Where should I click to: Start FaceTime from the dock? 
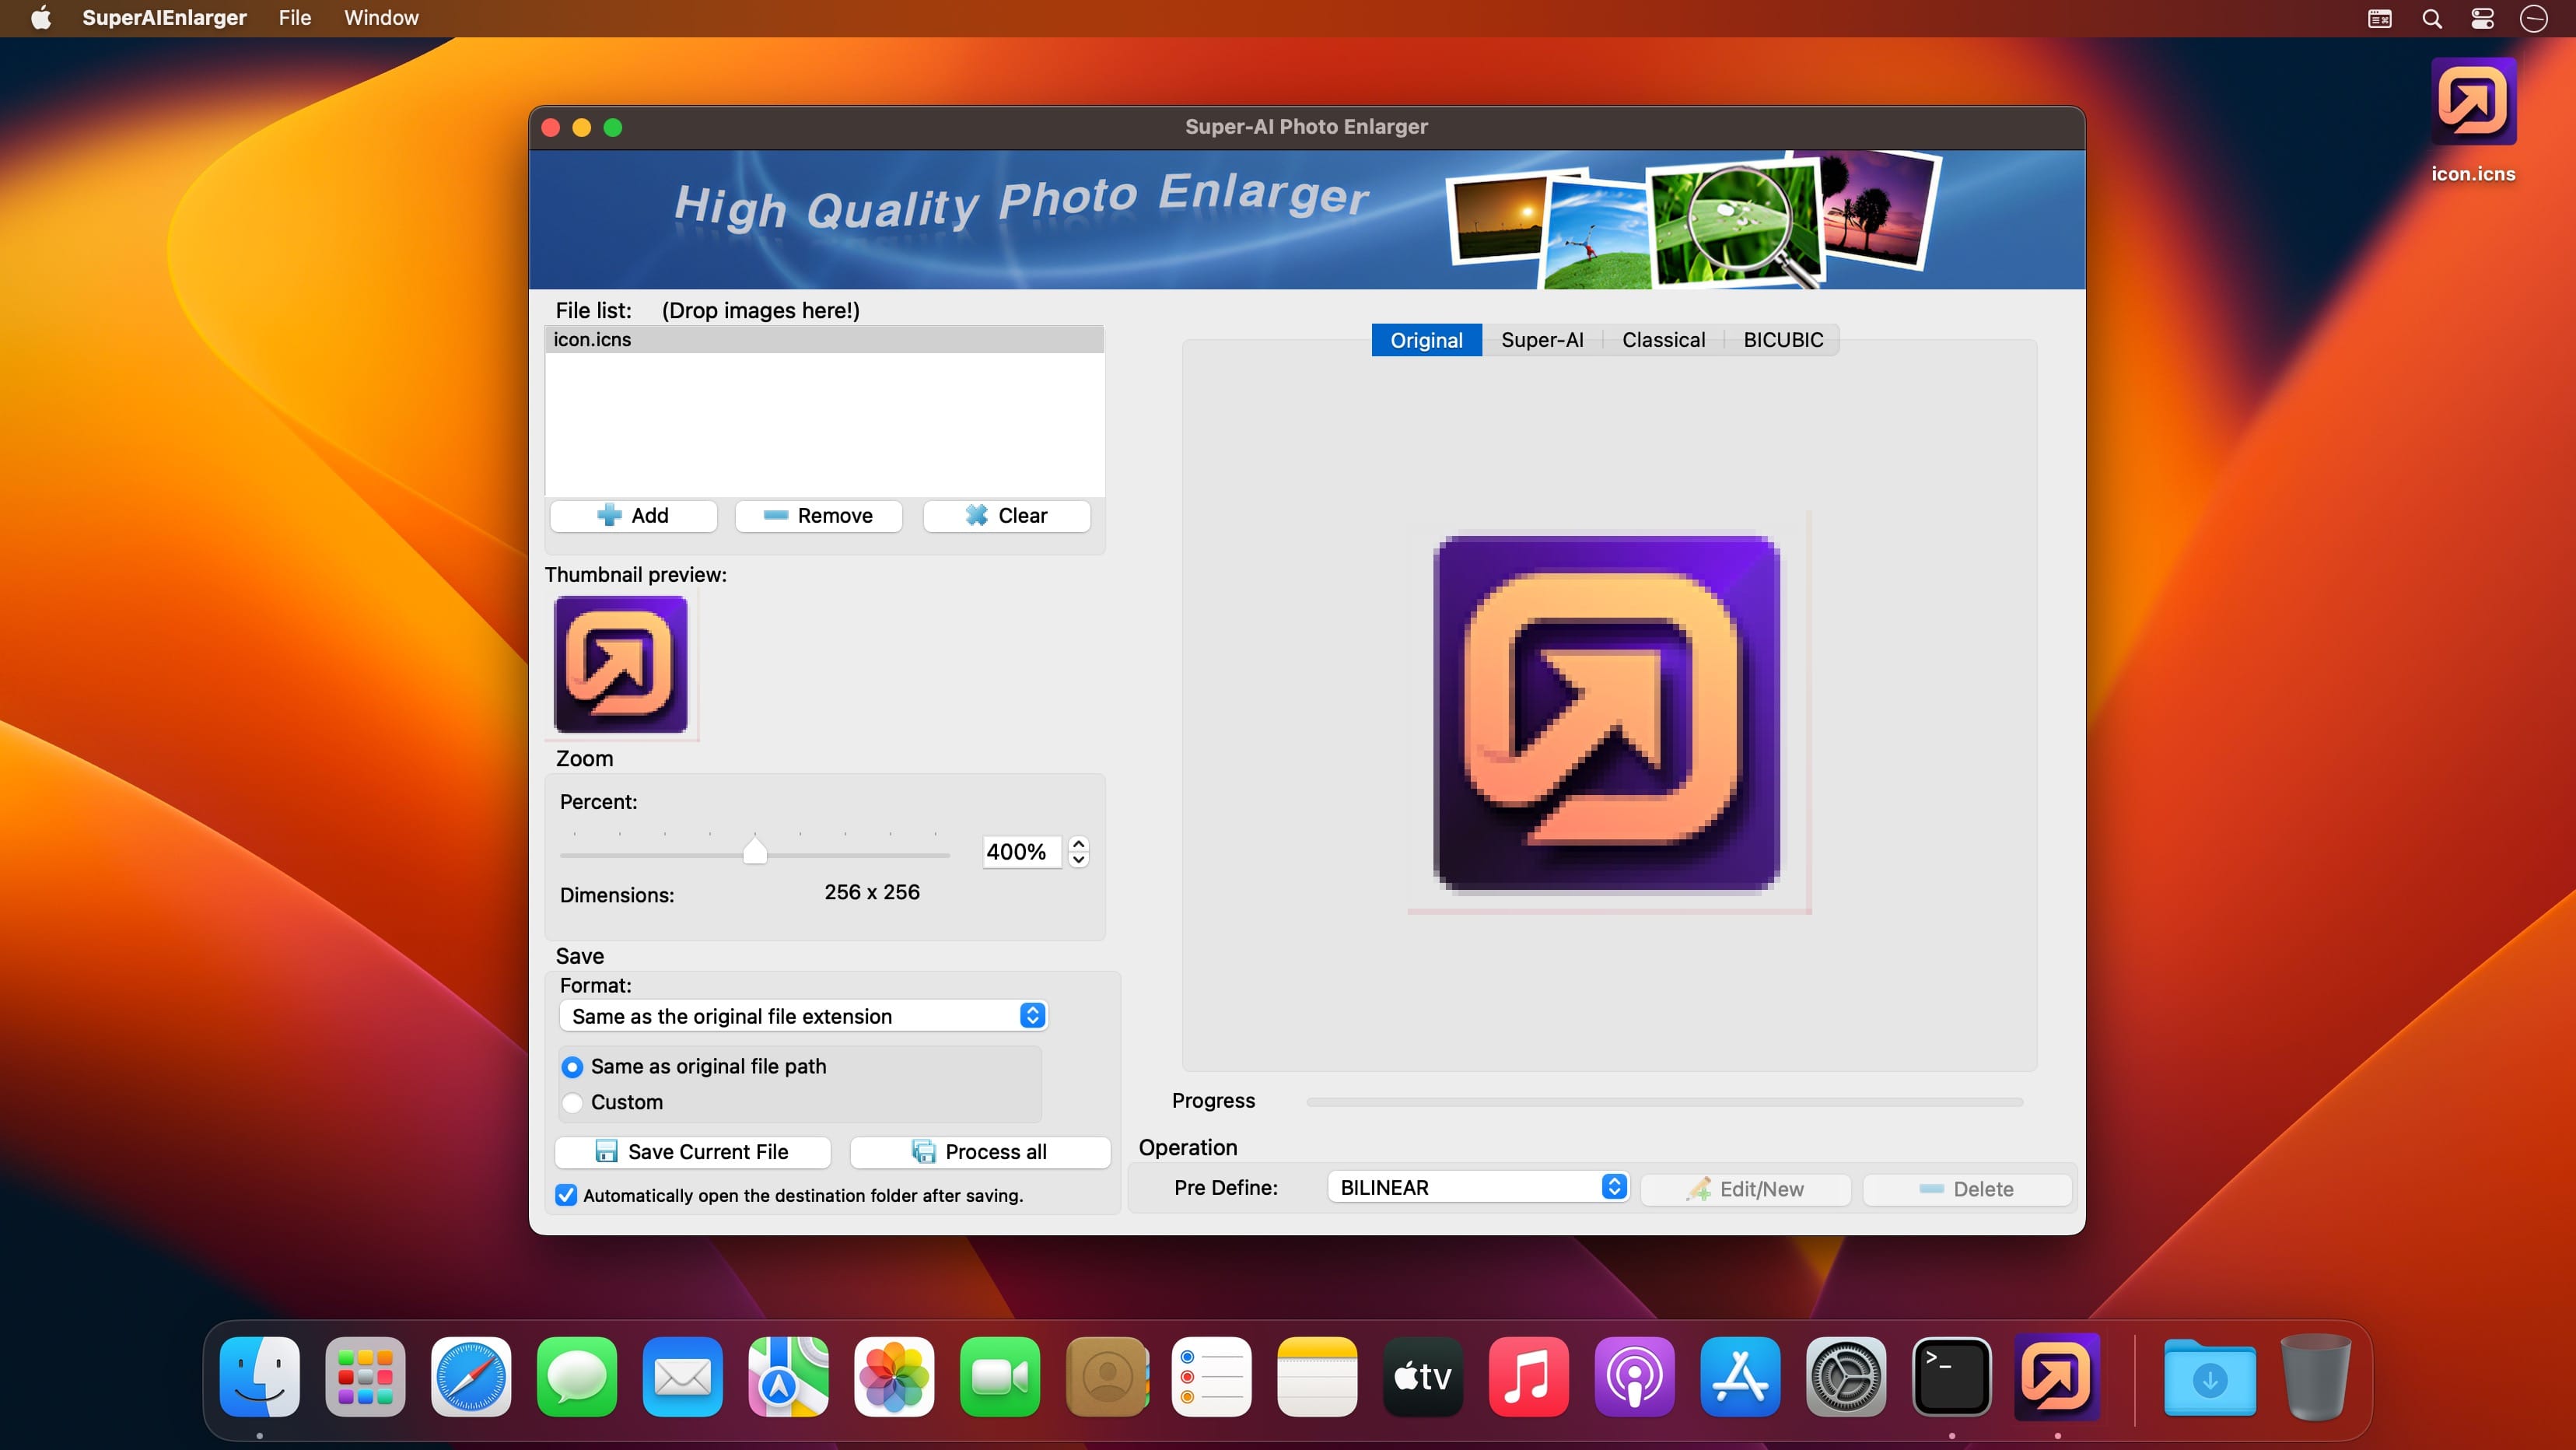tap(1000, 1377)
